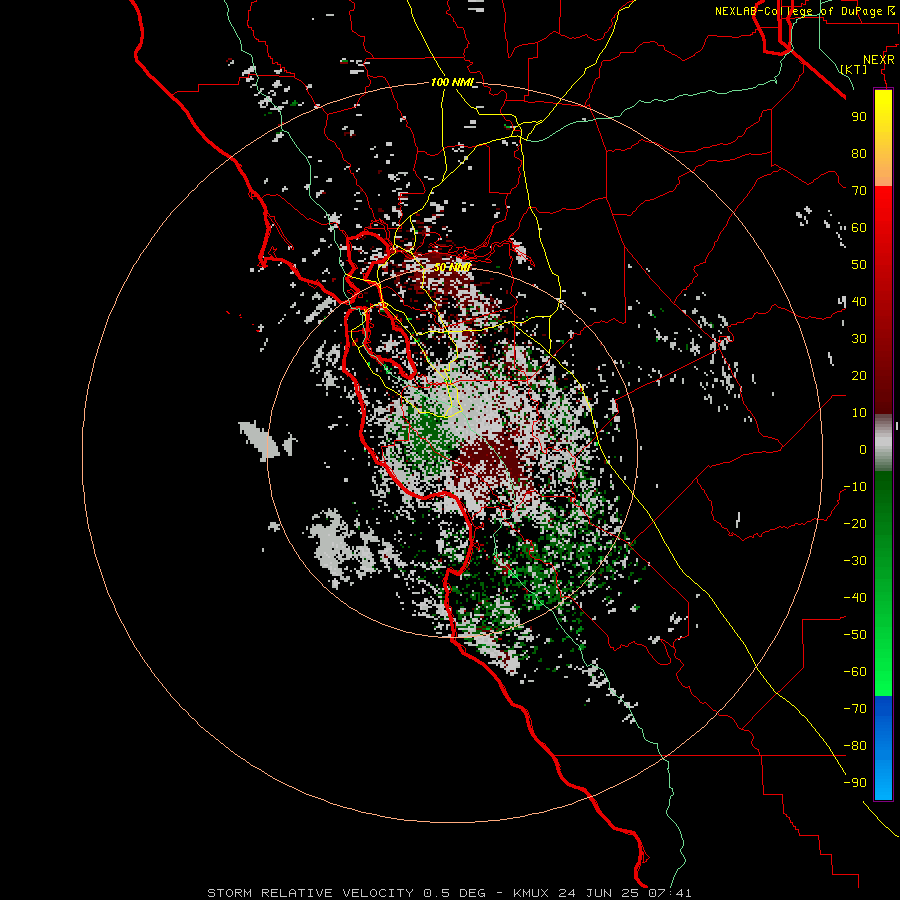Click the "20" value on the velocity scale

tap(859, 376)
